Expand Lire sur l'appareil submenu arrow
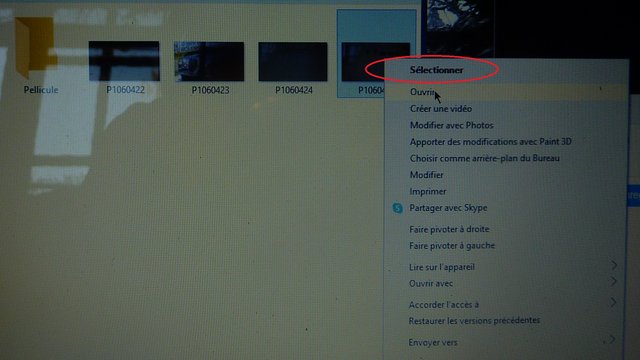The width and height of the screenshot is (640, 360). point(613,266)
